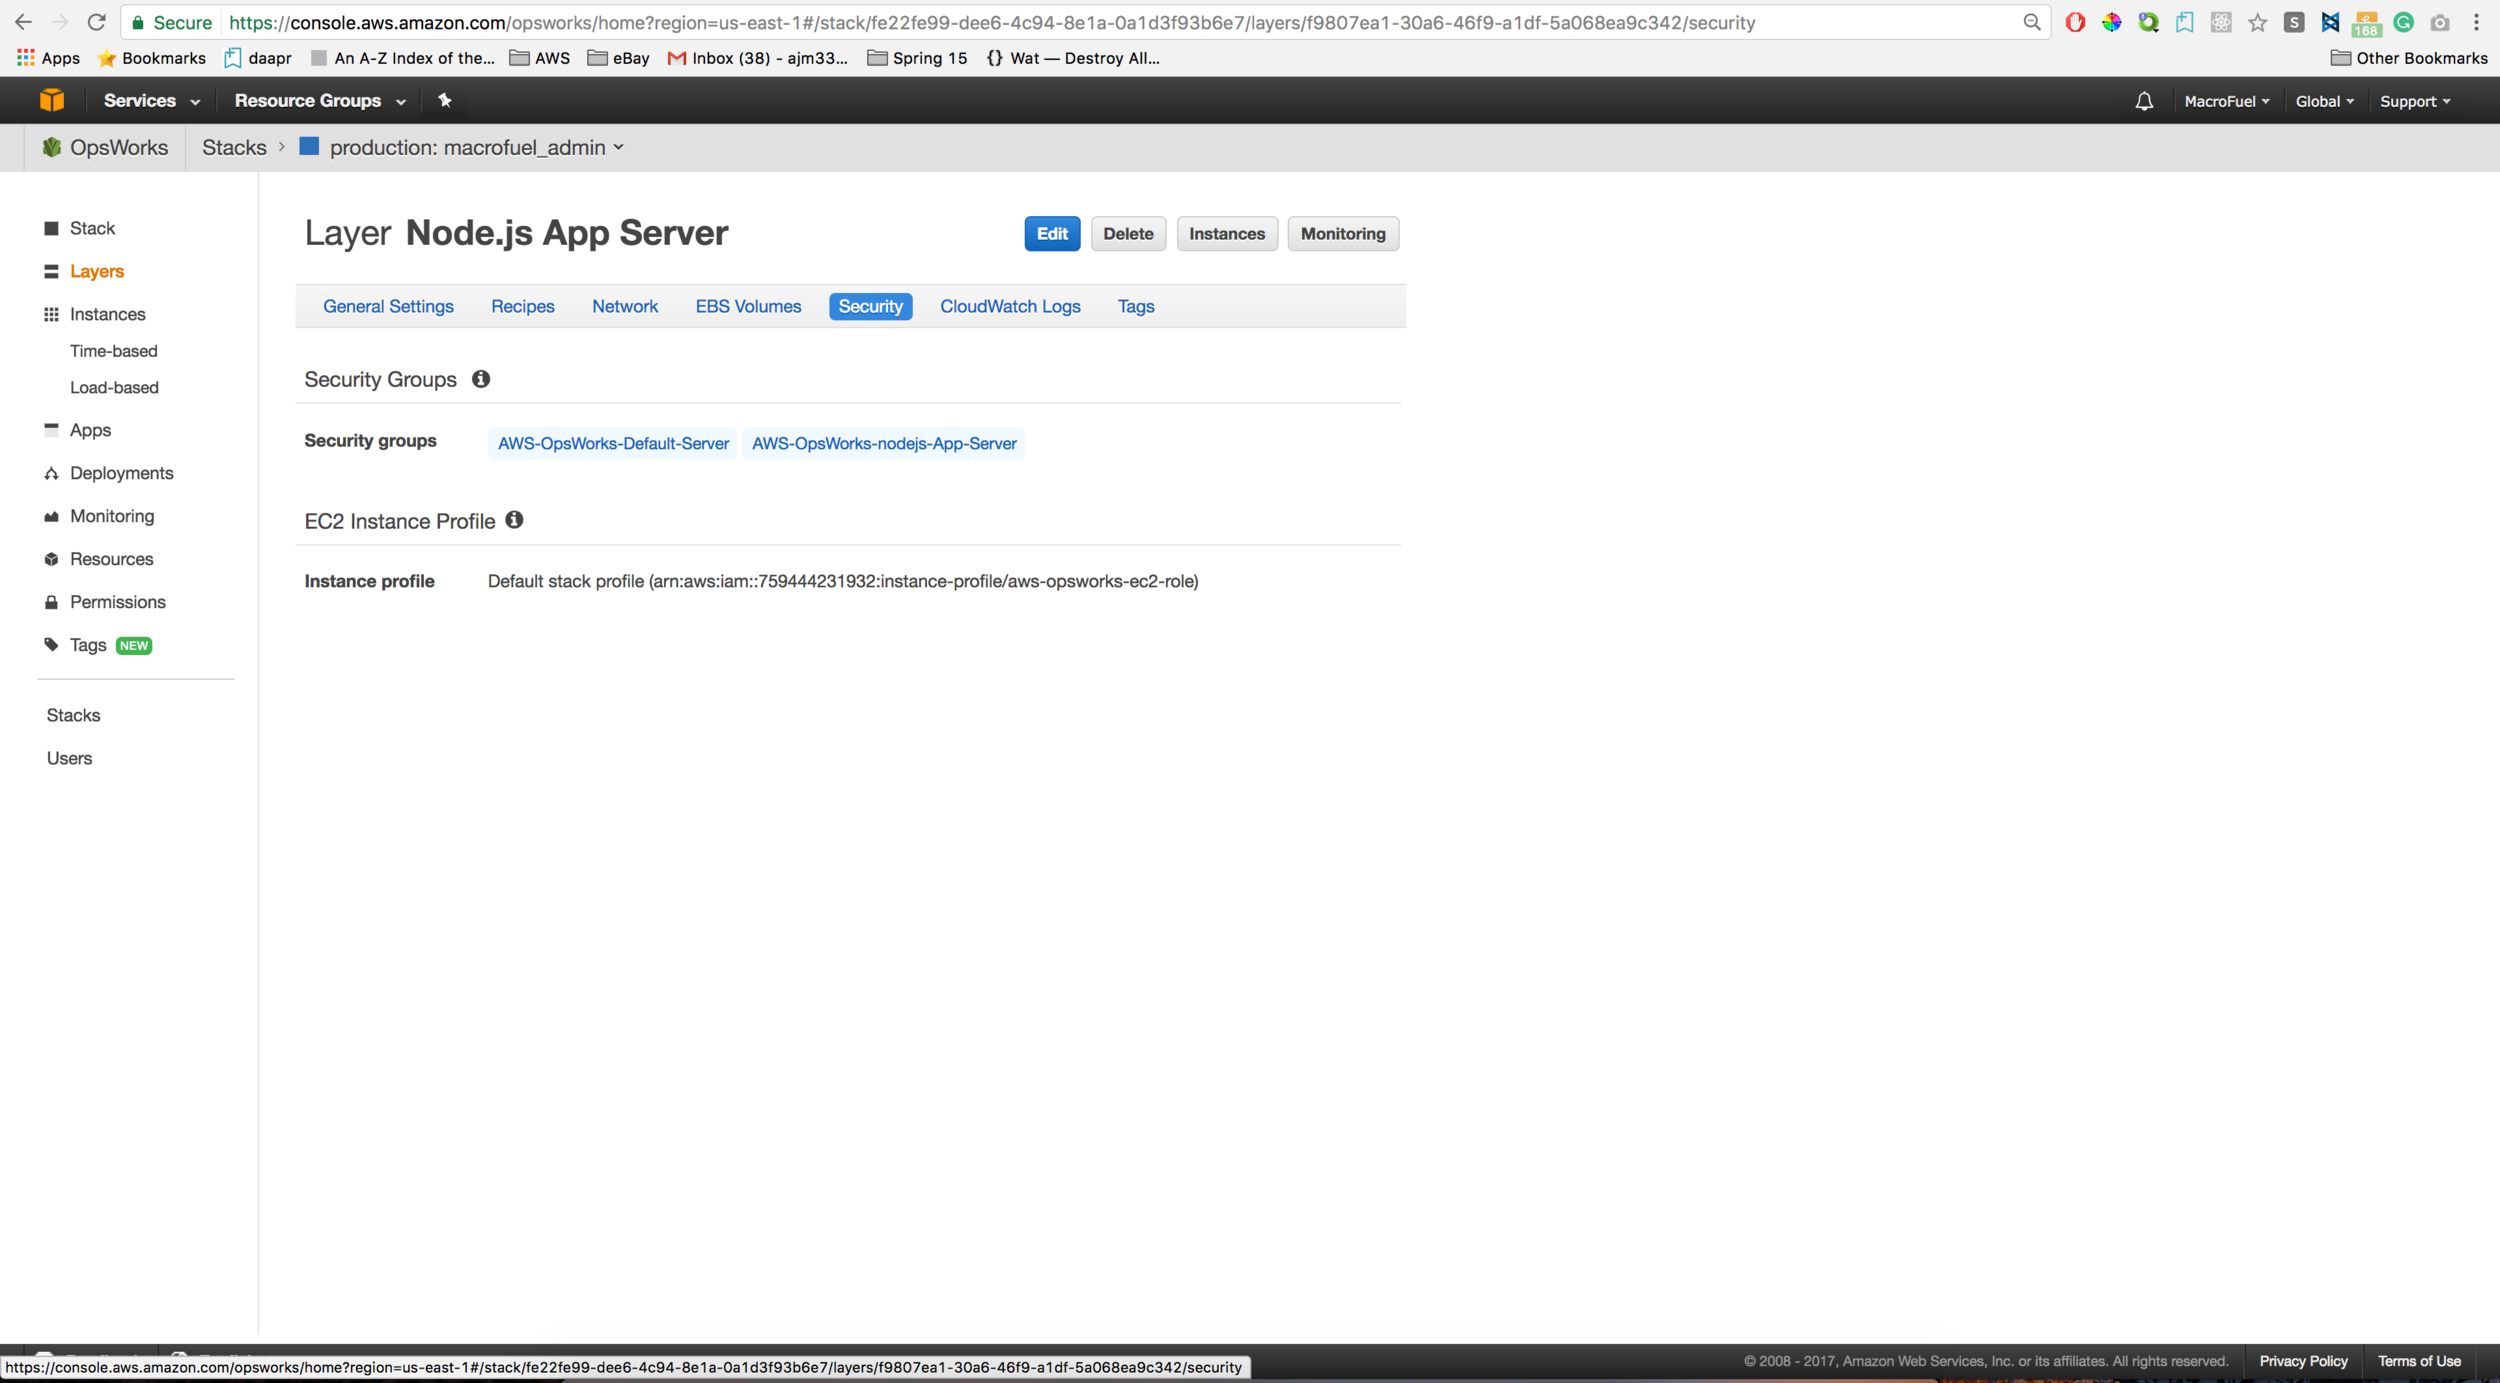The width and height of the screenshot is (2500, 1383).
Task: Open Time-based instances in sidebar
Action: tap(114, 351)
